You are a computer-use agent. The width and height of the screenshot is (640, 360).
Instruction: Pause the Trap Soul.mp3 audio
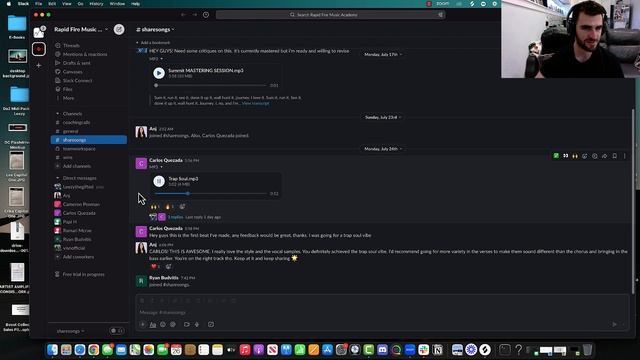click(x=159, y=181)
